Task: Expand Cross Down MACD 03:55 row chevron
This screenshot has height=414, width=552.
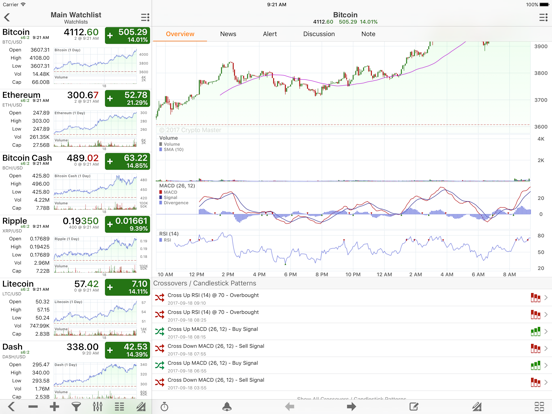Action: (x=546, y=382)
